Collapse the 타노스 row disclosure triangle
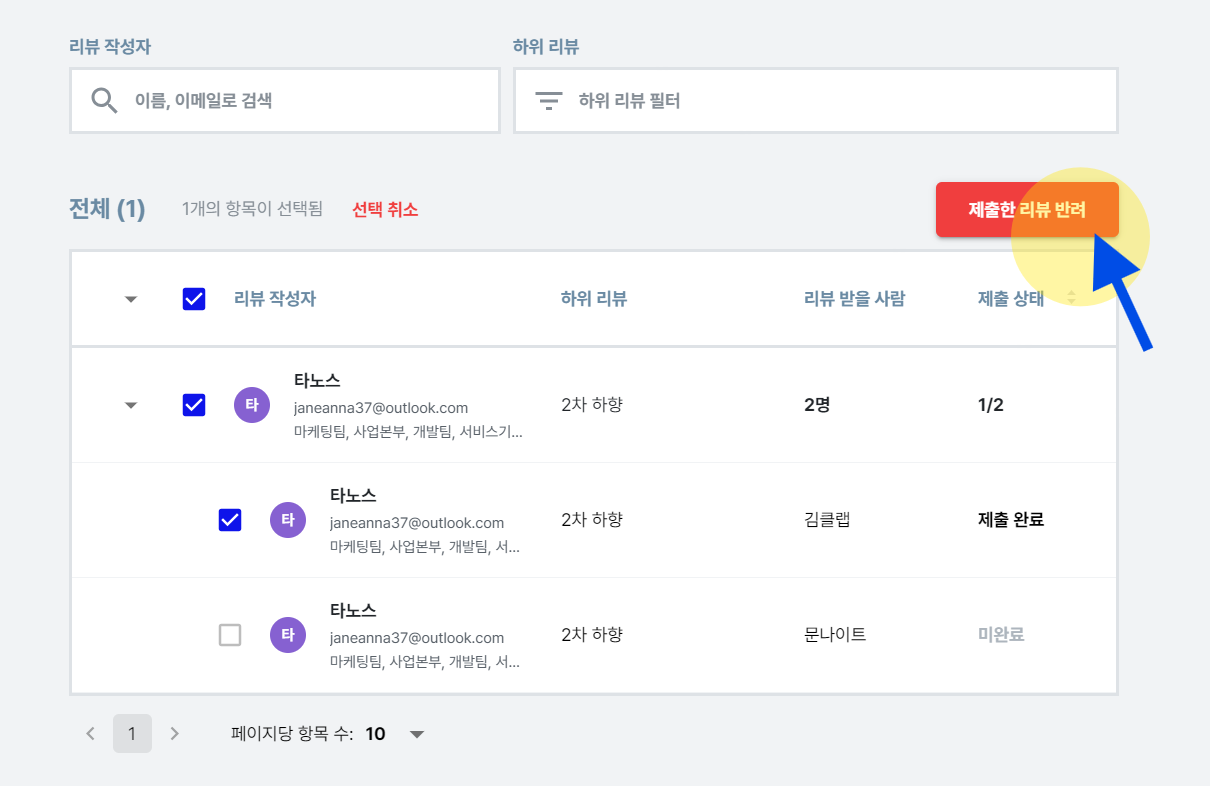 (x=130, y=405)
